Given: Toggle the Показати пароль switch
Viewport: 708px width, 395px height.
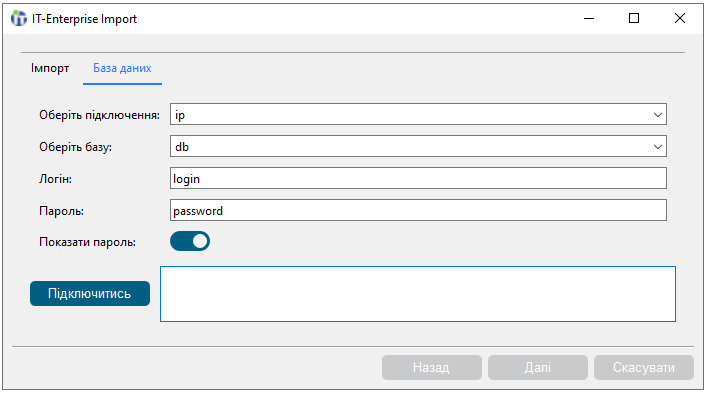Looking at the screenshot, I should (190, 241).
